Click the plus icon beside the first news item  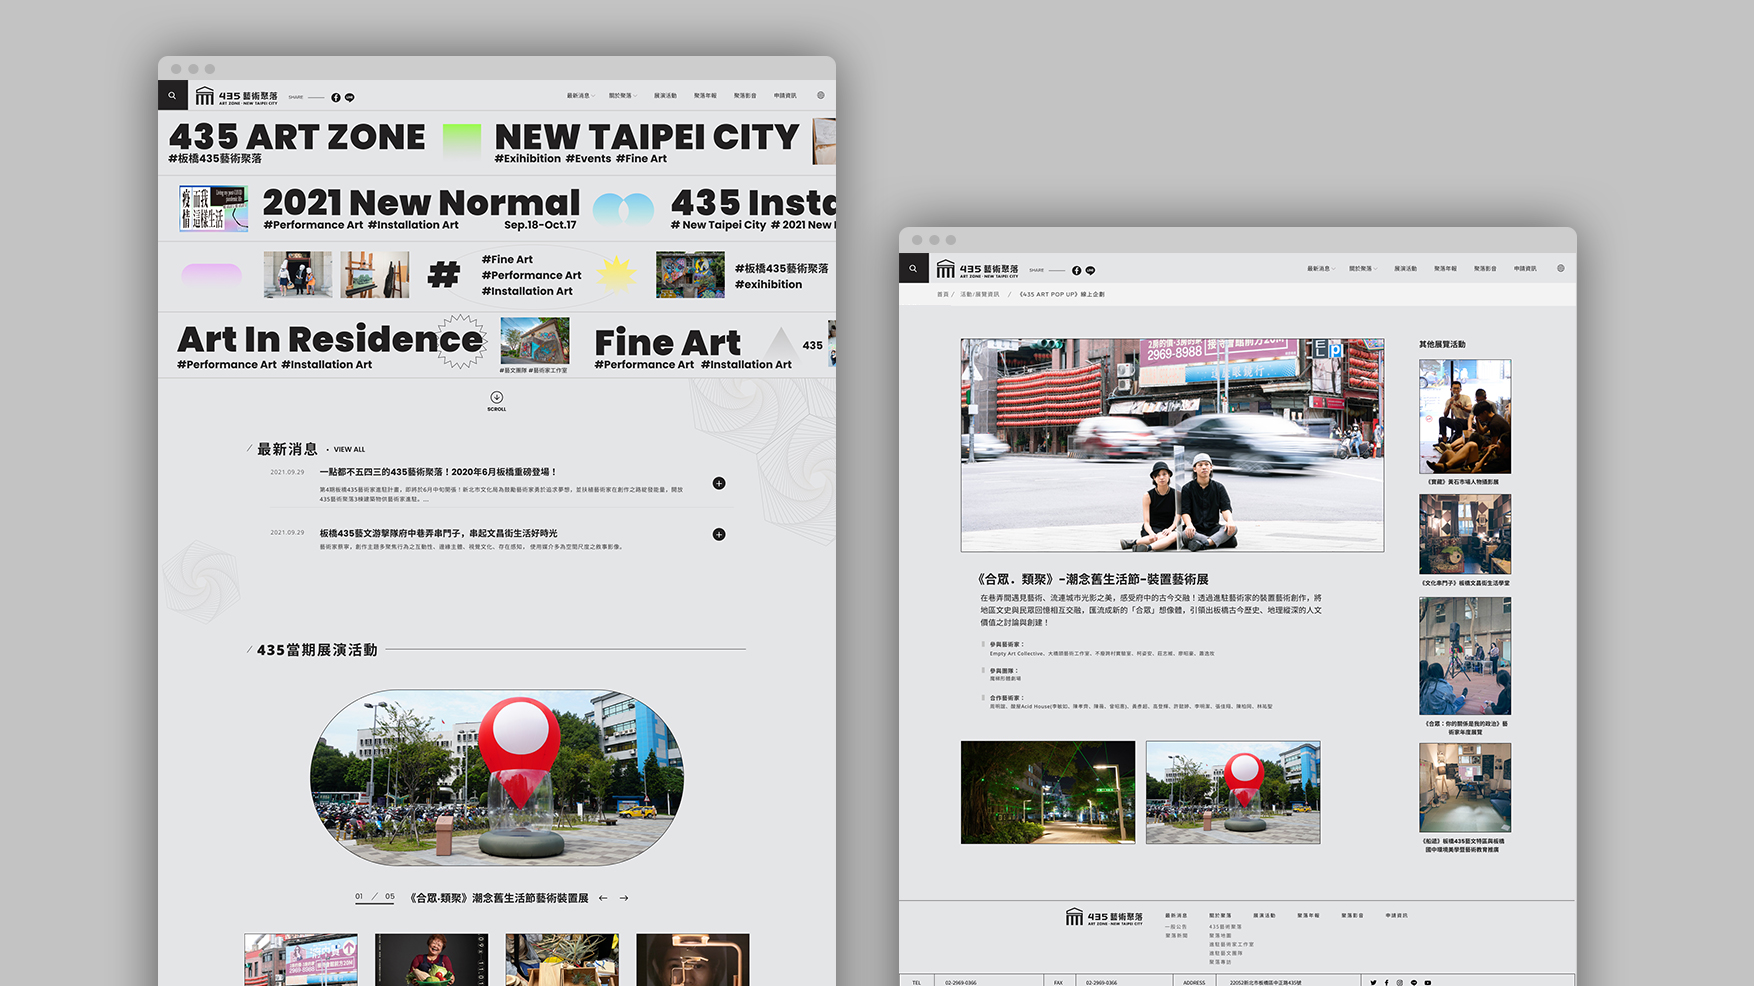click(x=719, y=483)
